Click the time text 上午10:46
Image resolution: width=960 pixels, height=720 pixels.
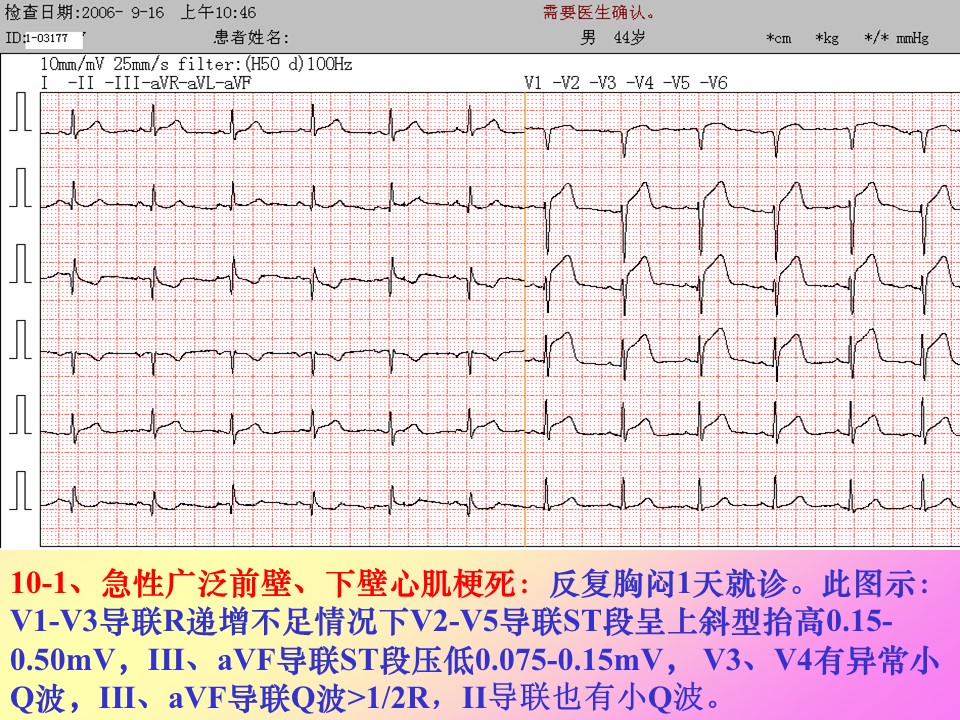pyautogui.click(x=217, y=12)
